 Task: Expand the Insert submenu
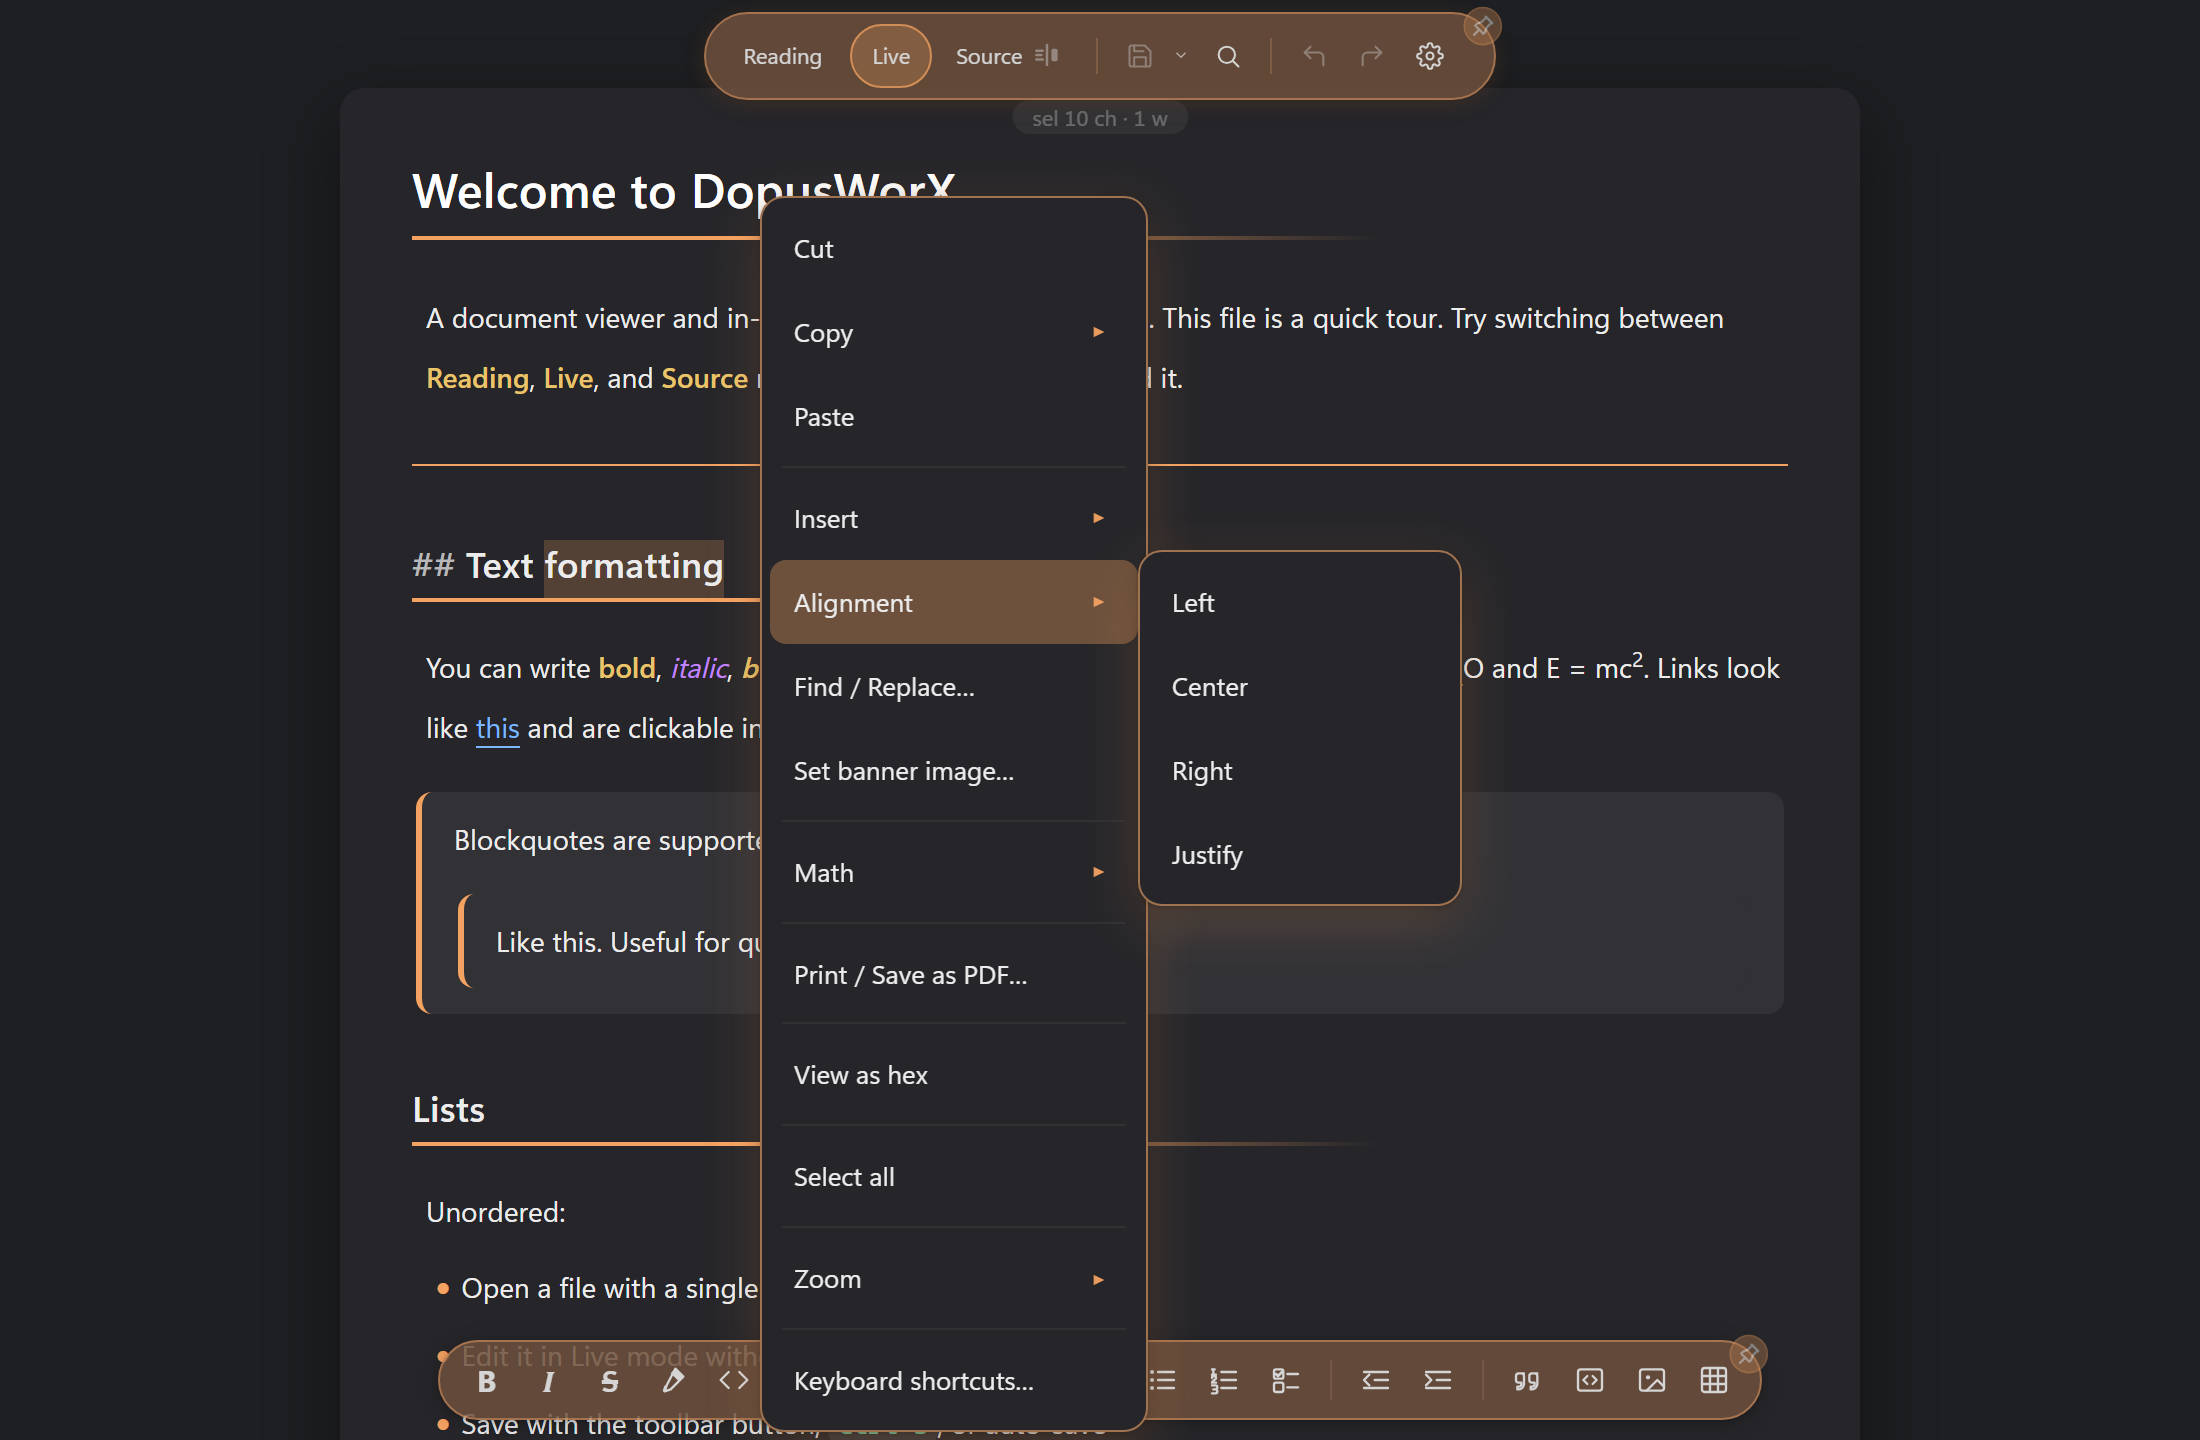tap(954, 519)
